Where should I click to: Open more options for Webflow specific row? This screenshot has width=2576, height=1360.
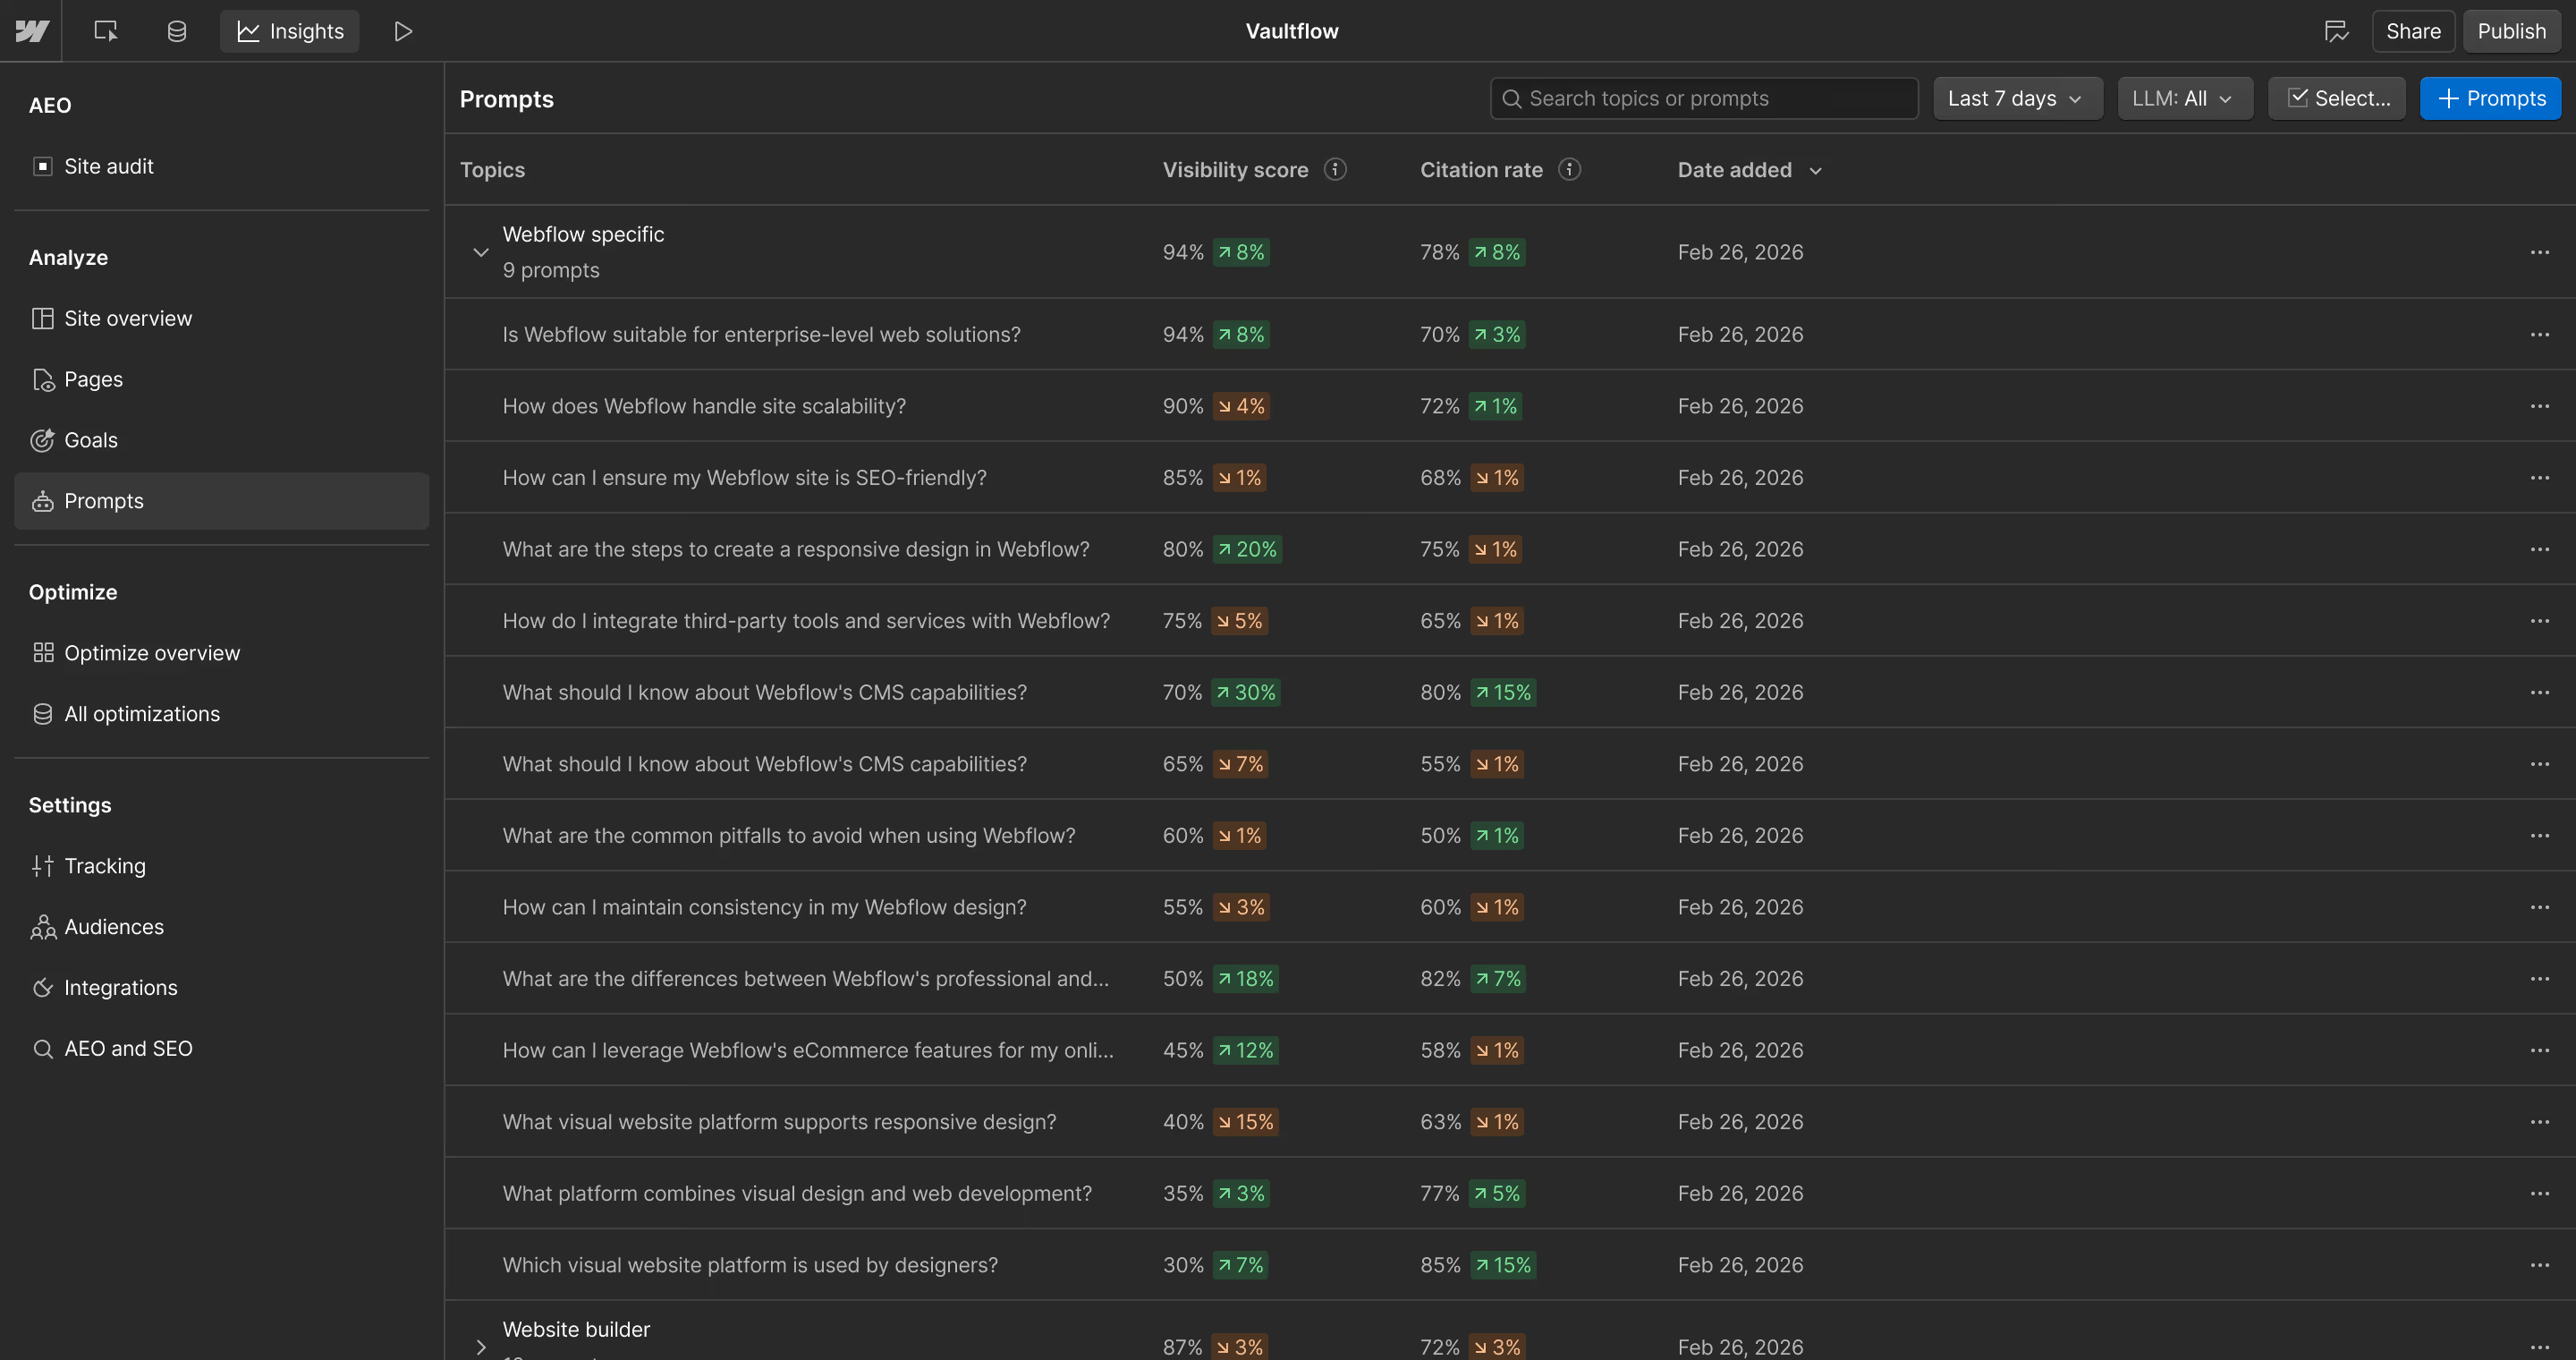click(x=2539, y=252)
